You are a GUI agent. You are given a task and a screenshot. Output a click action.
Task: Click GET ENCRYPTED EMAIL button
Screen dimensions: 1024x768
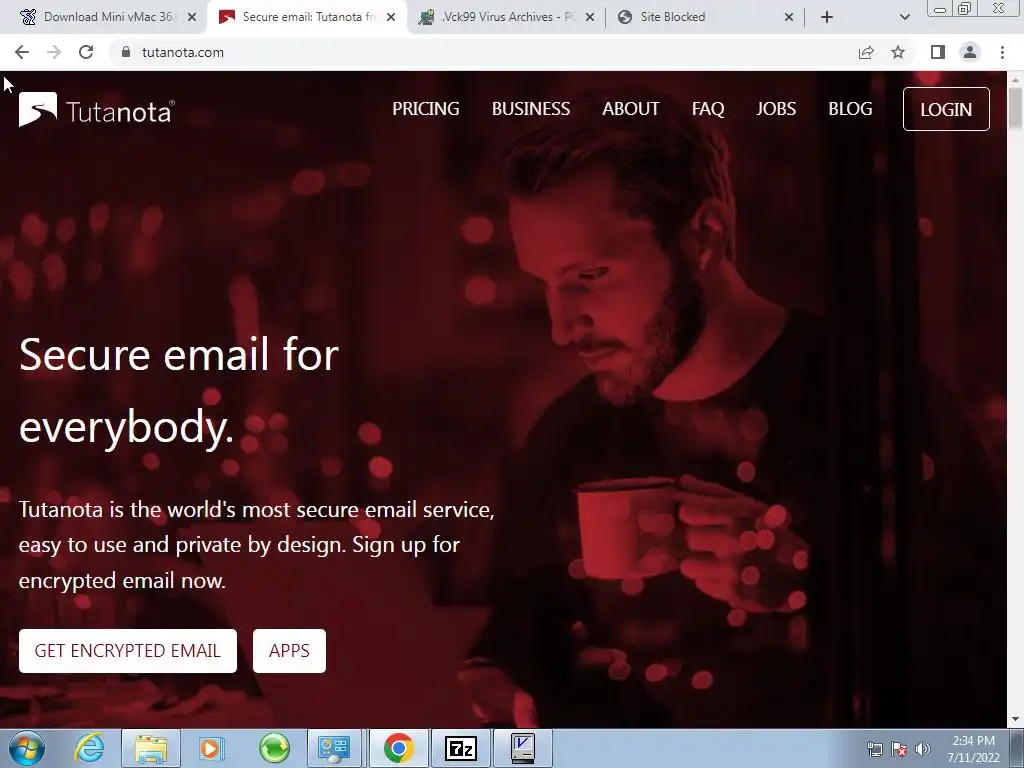tap(128, 650)
